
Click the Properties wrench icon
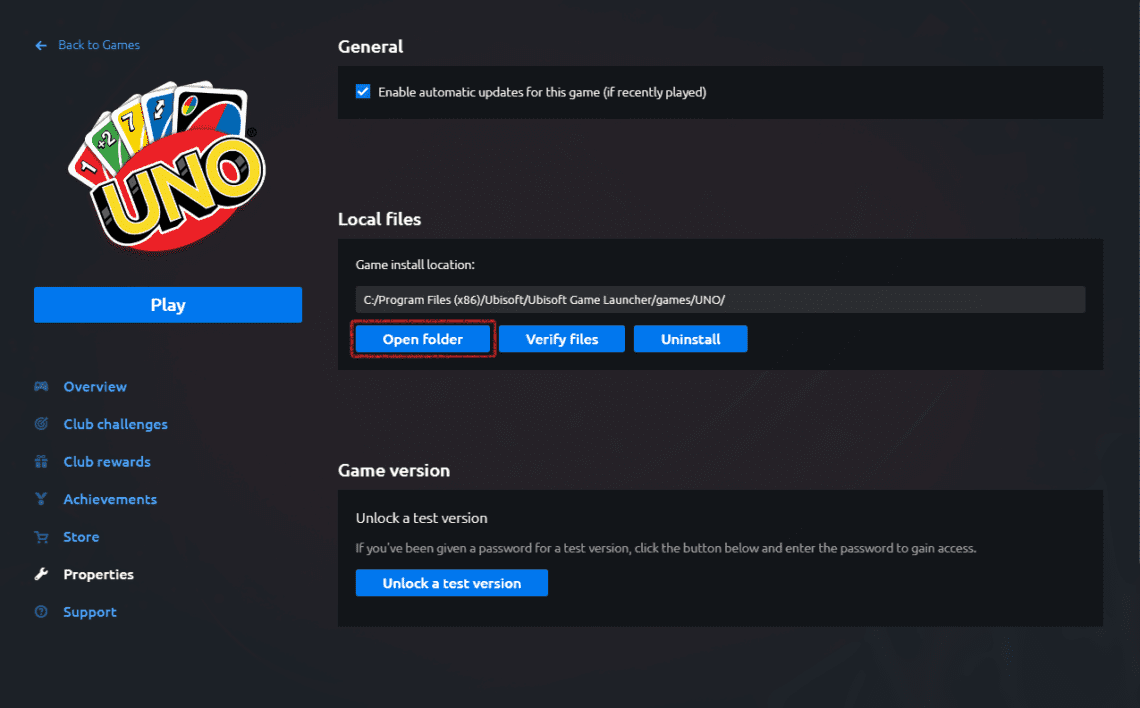[40, 574]
